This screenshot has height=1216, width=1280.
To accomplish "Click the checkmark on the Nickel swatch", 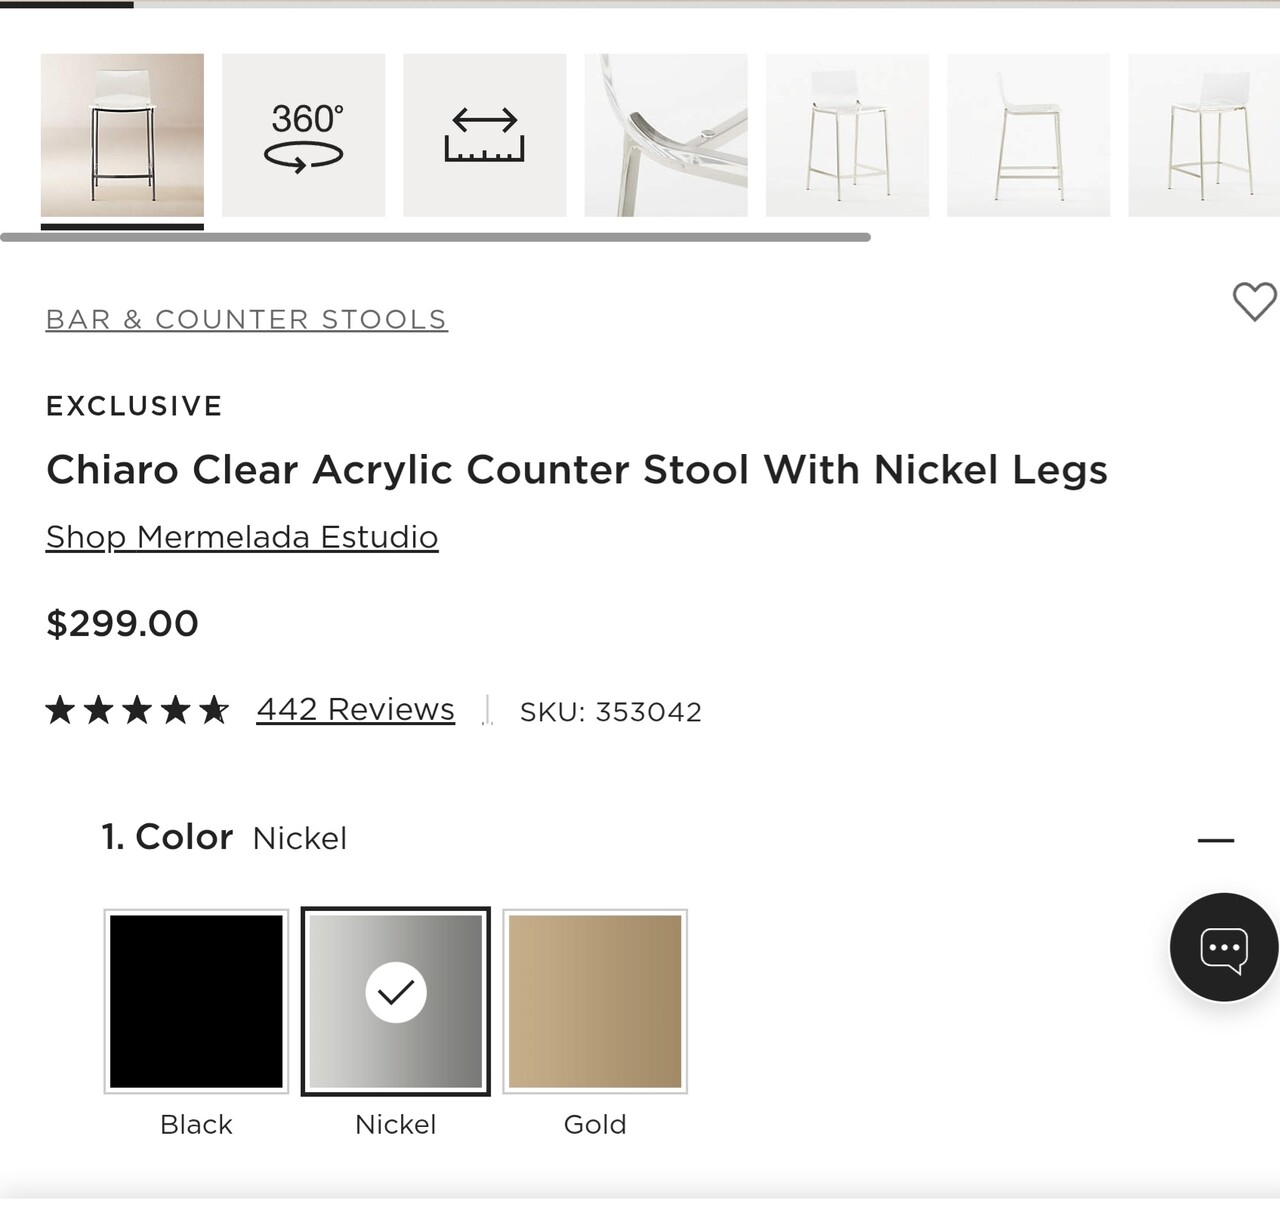I will [x=396, y=992].
